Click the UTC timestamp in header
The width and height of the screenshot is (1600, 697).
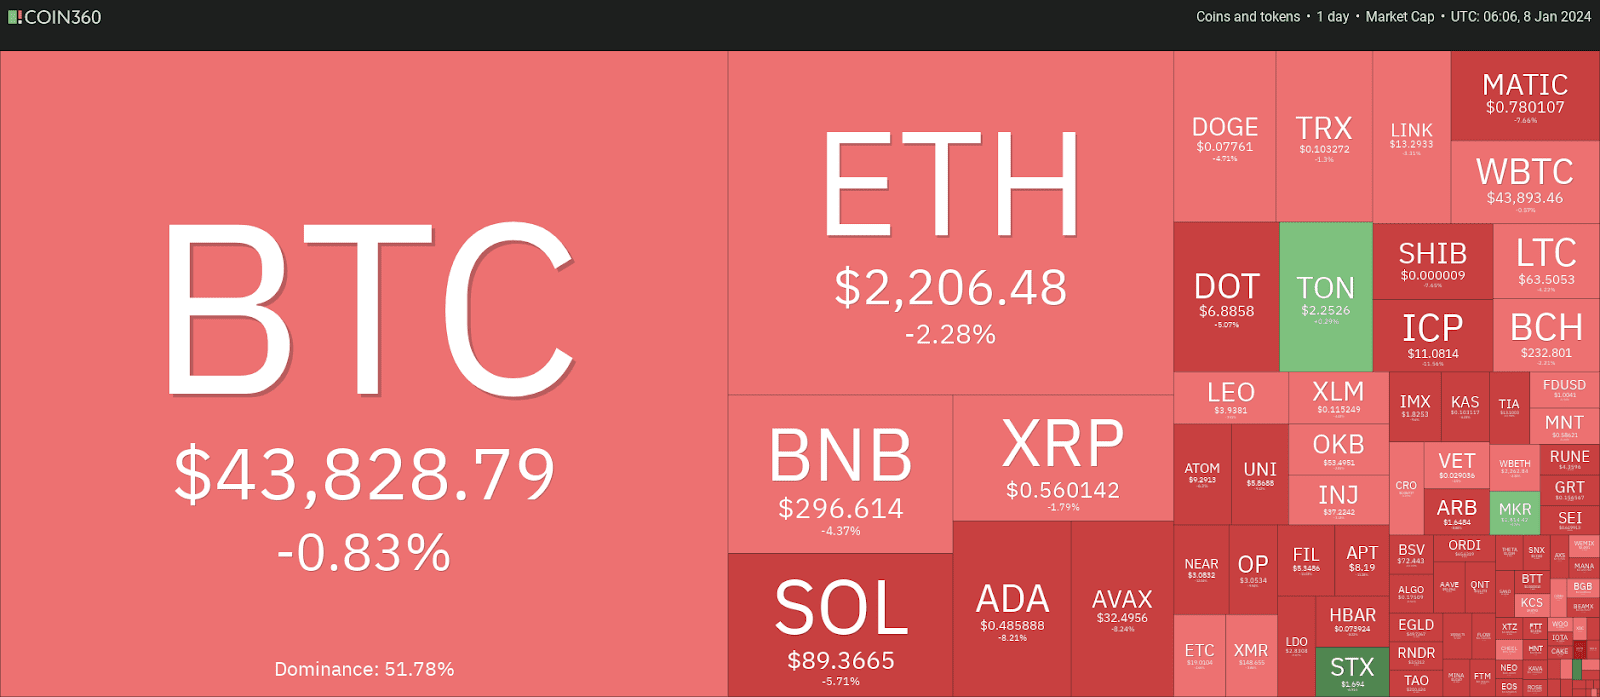tap(1520, 17)
